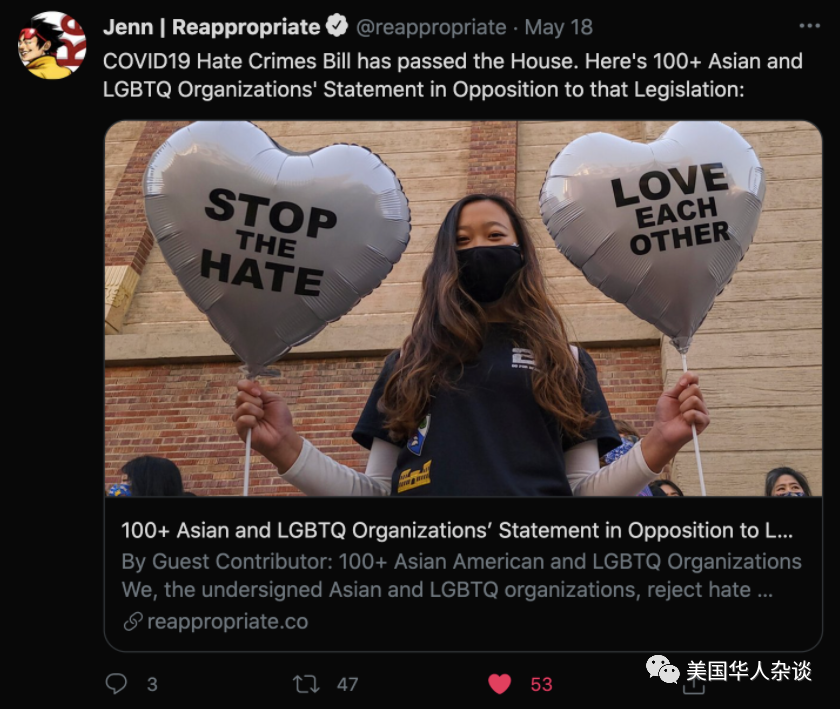
Task: Open the Jenn | Reappropriate display name
Action: point(212,27)
